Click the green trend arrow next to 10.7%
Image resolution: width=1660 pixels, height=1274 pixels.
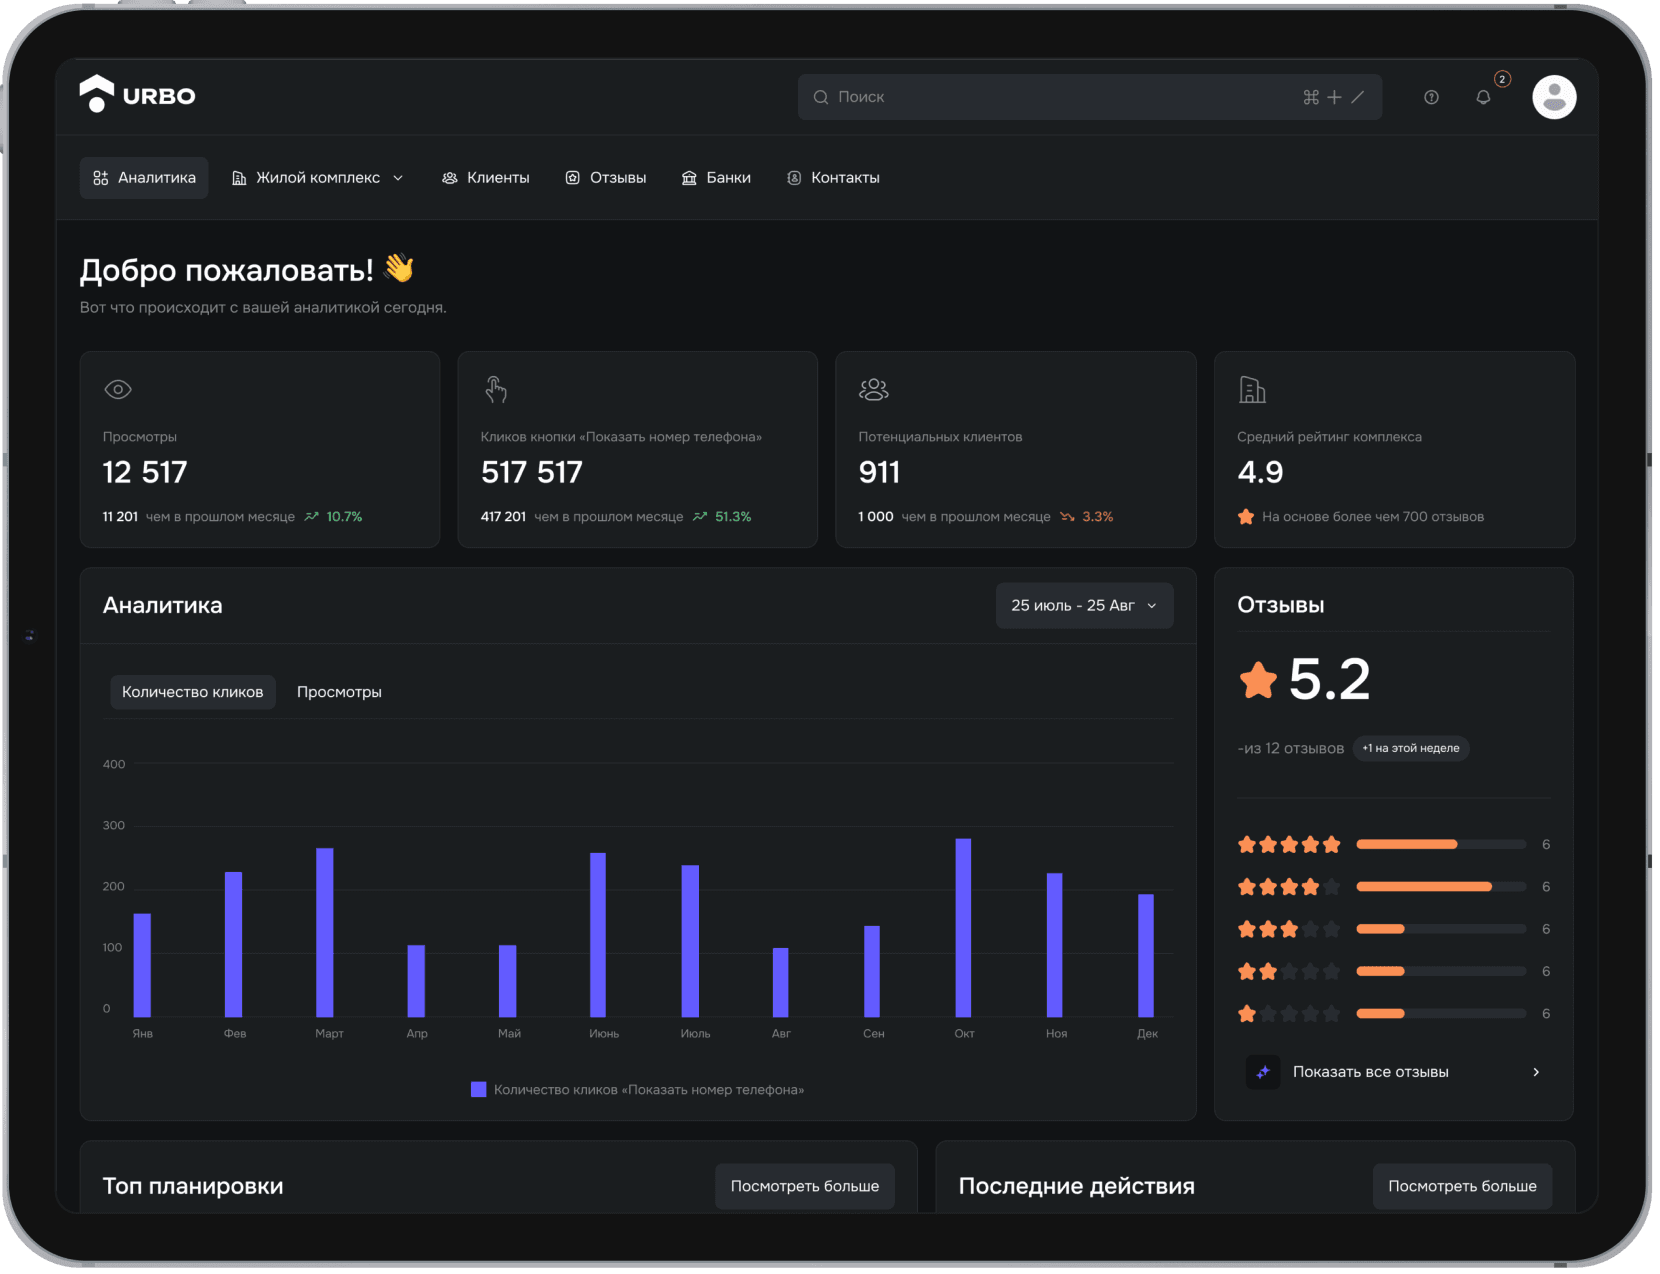pos(312,517)
